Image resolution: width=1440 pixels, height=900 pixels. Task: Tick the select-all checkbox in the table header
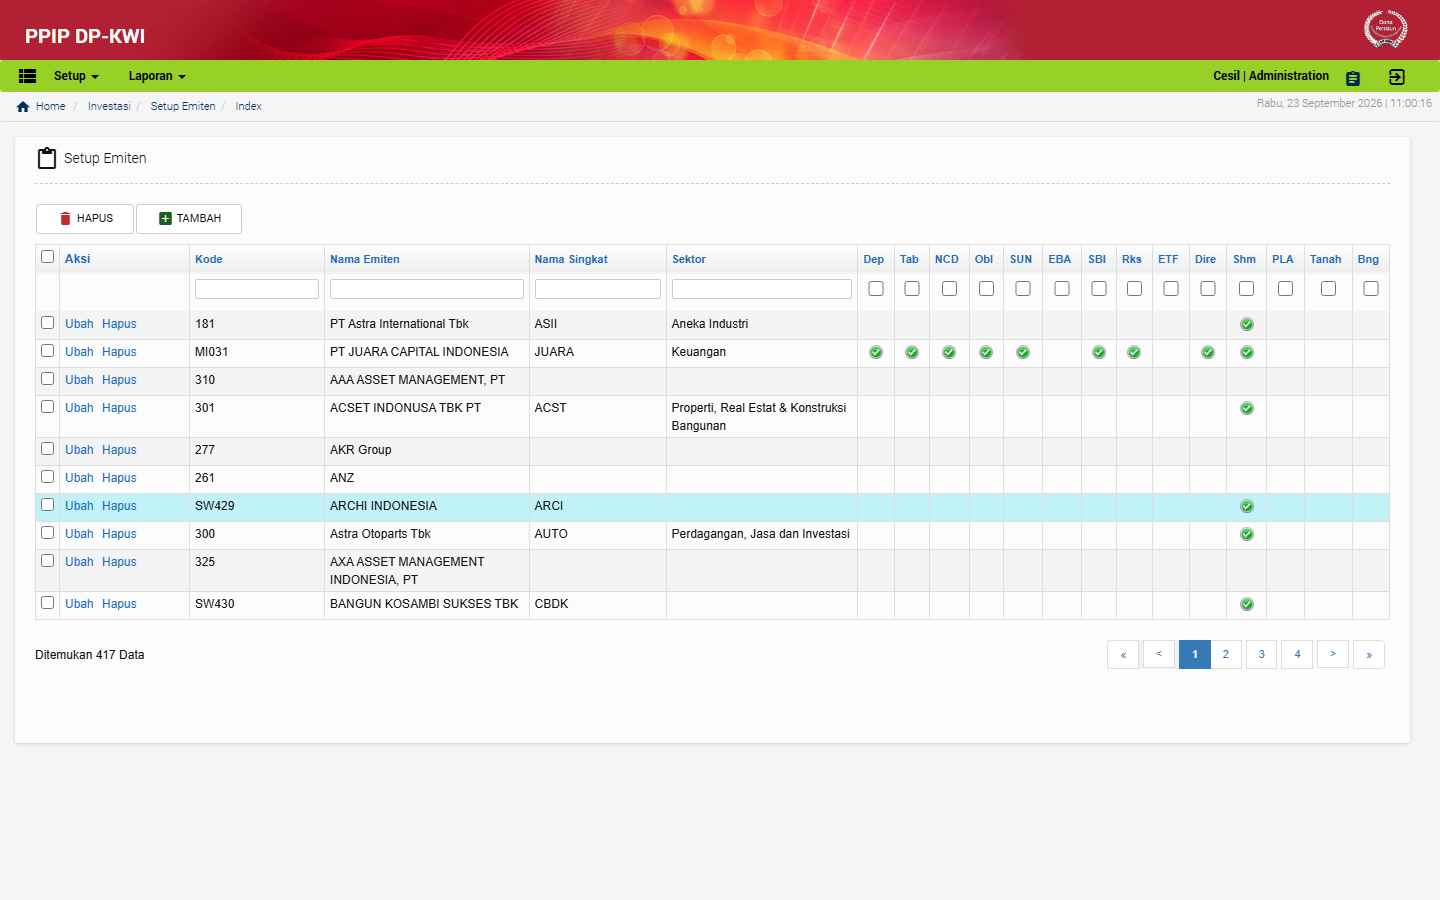[x=47, y=257]
